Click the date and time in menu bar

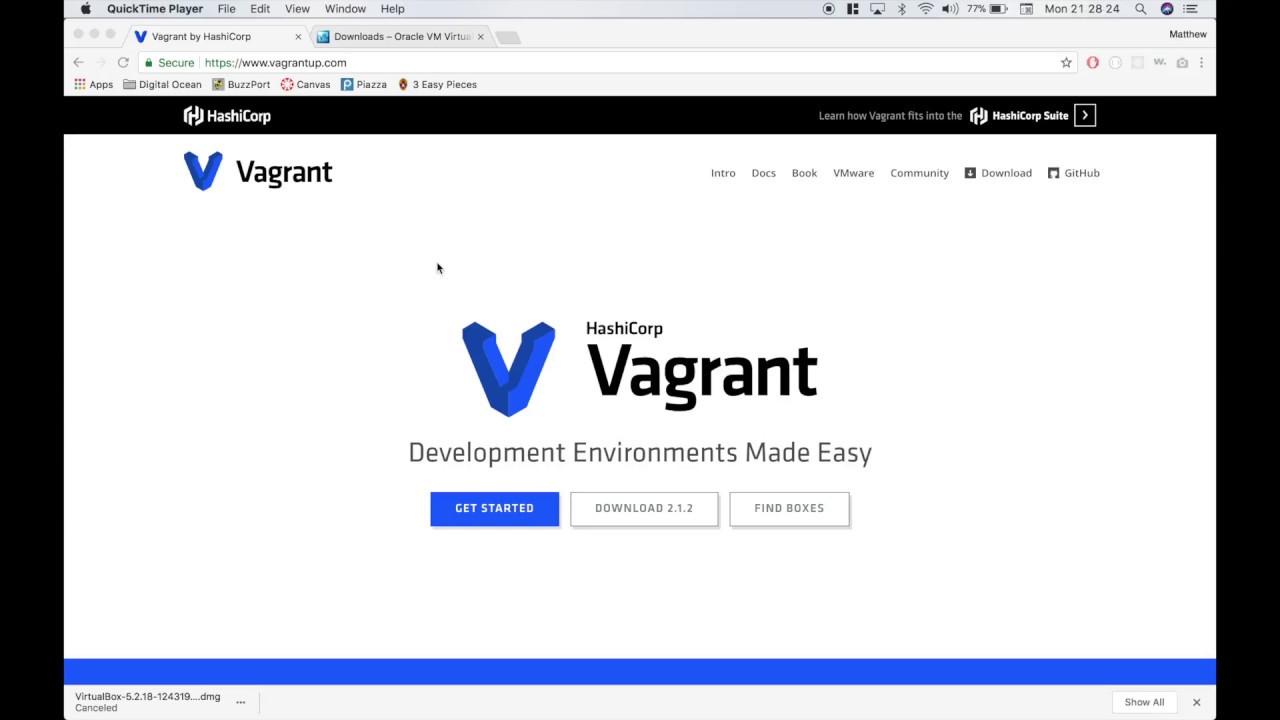pyautogui.click(x=1081, y=9)
